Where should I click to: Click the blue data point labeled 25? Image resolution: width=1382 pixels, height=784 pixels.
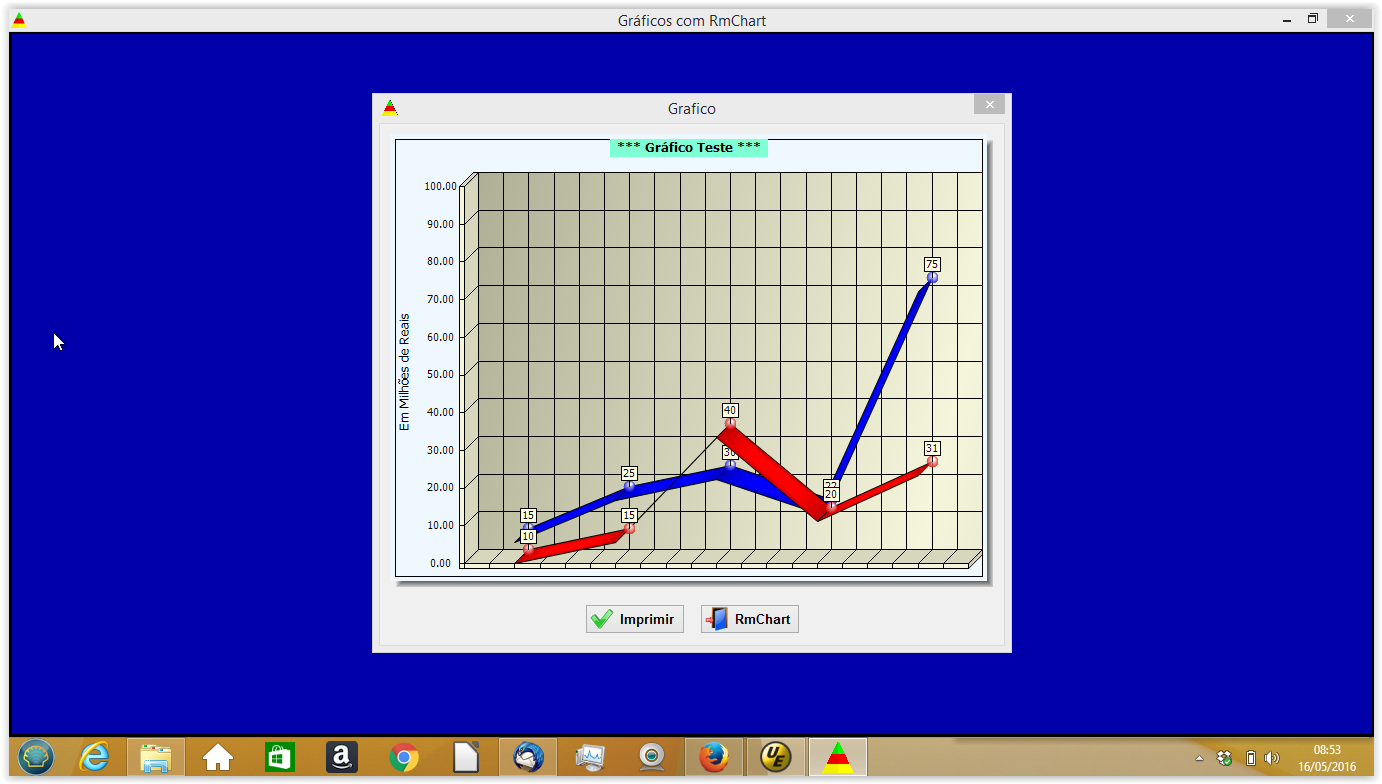coord(629,486)
